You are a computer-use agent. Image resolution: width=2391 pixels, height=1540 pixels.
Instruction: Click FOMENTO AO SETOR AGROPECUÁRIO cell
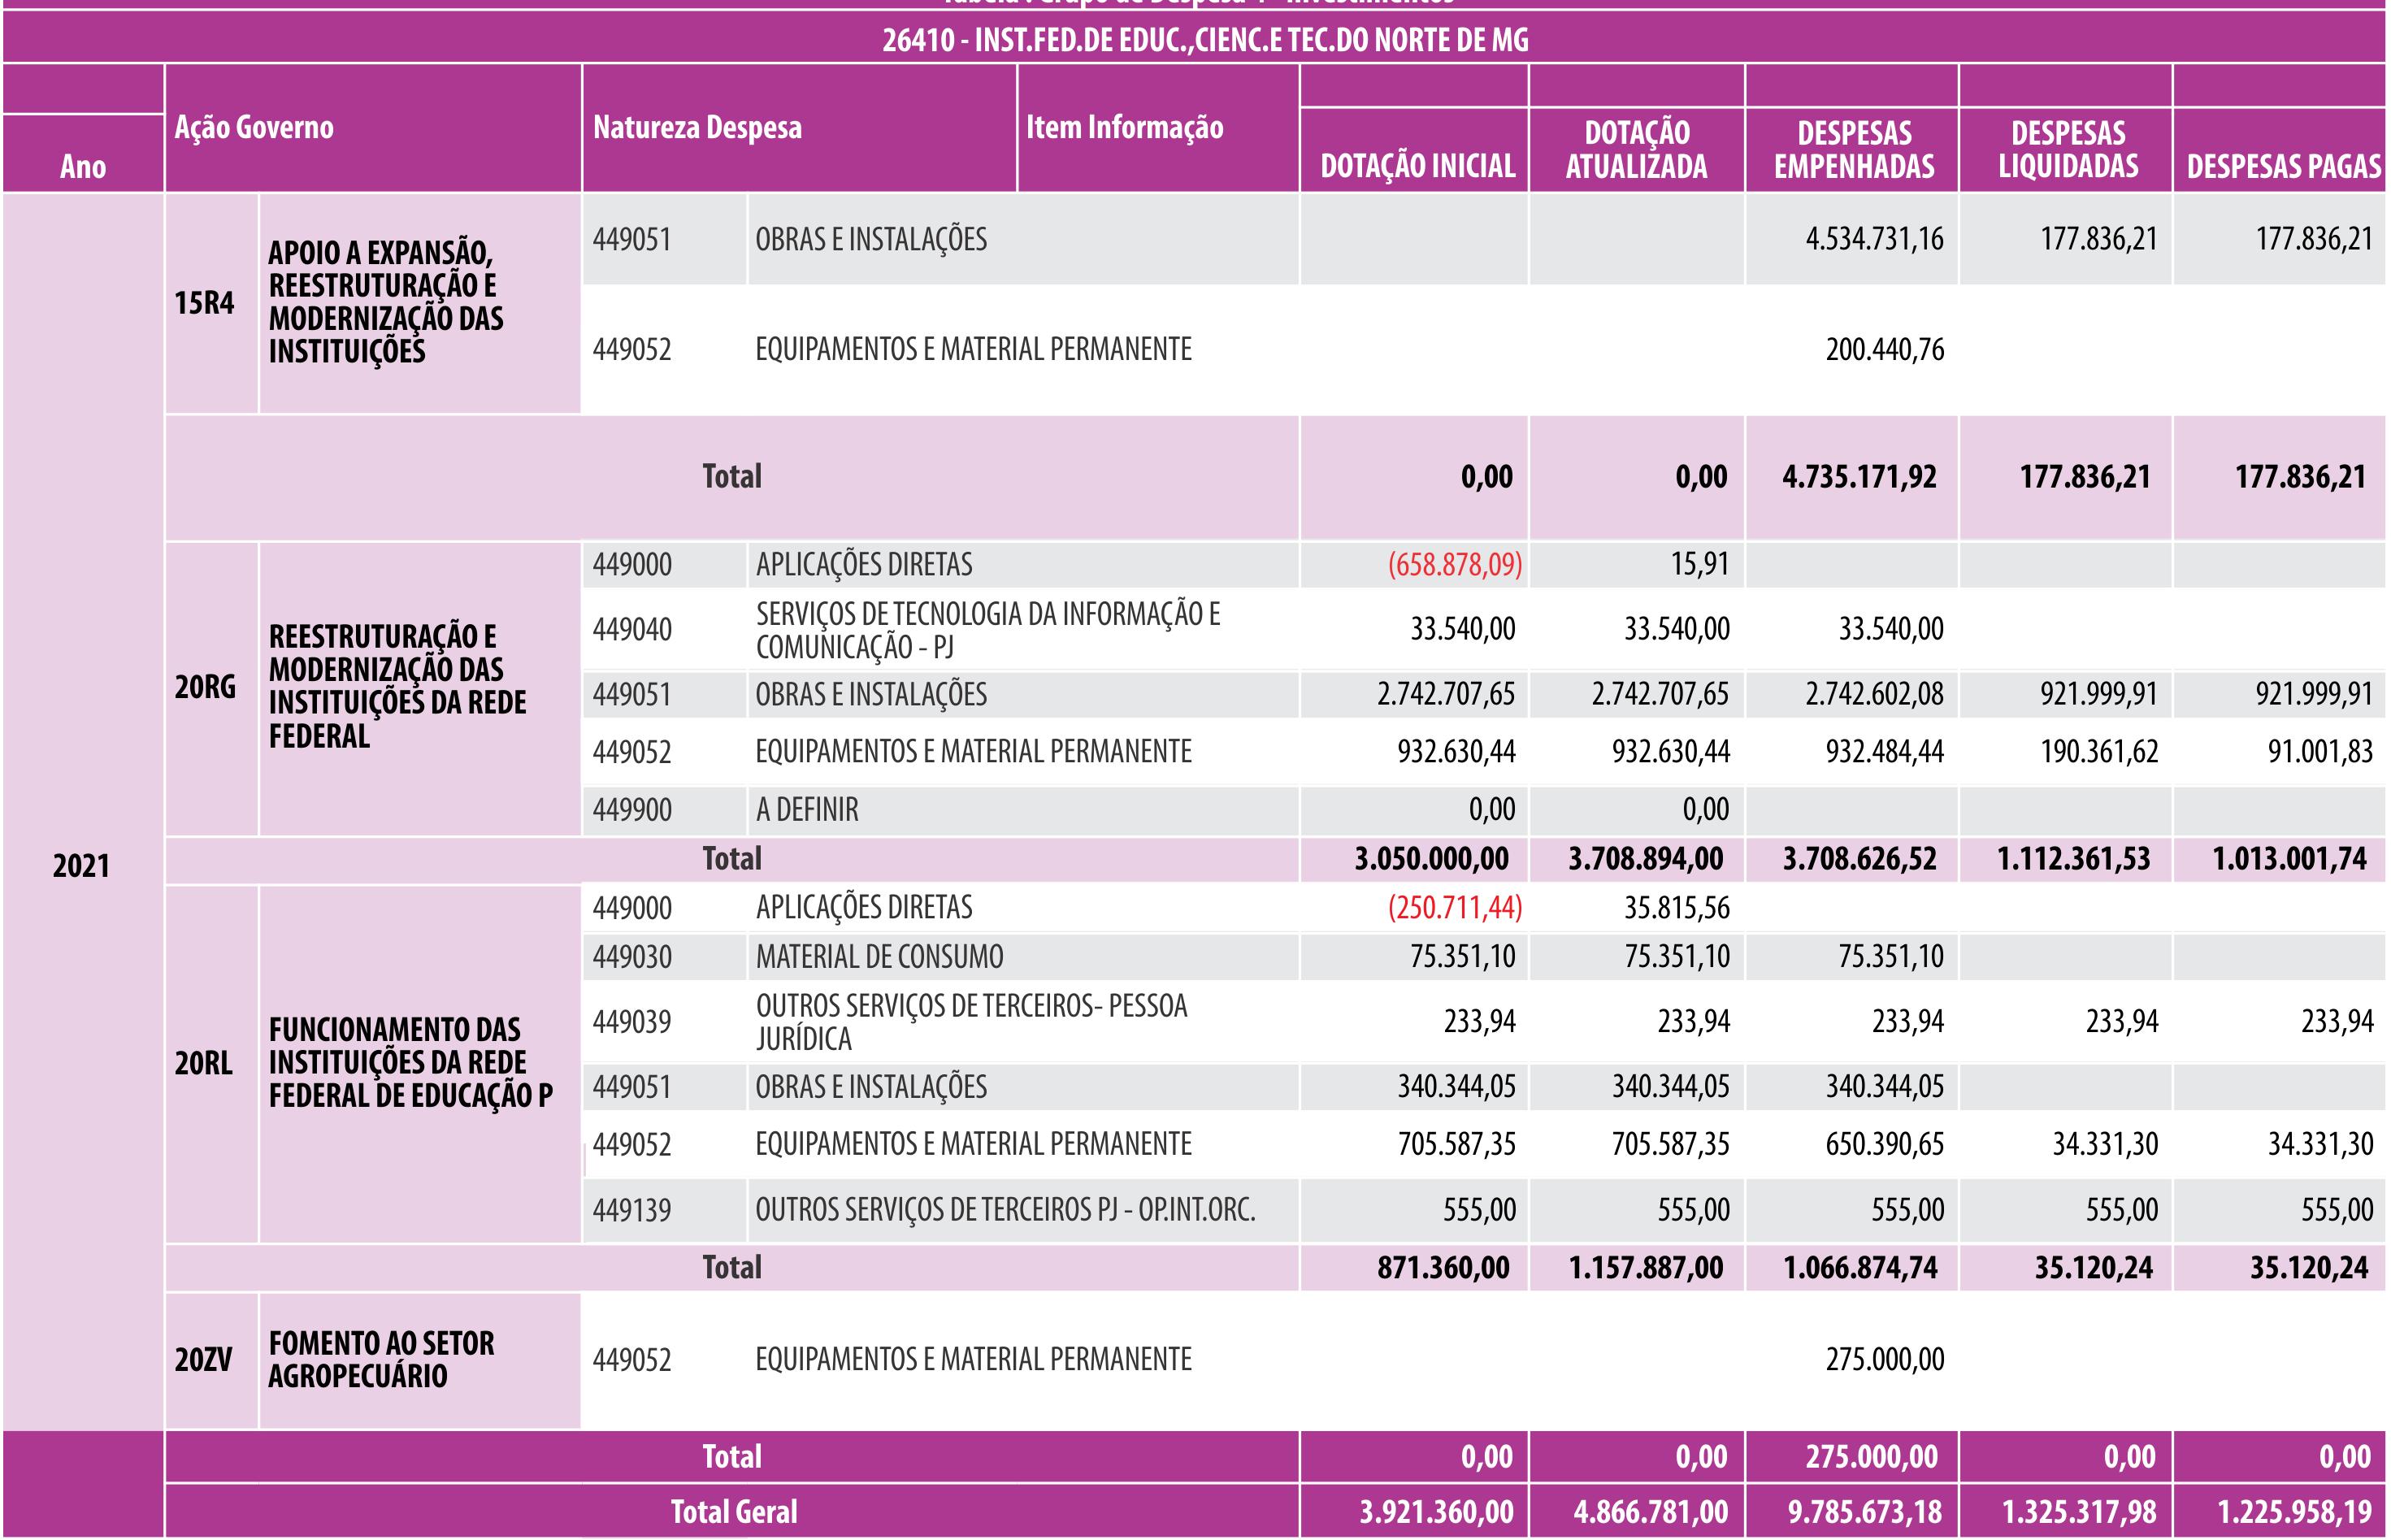381,1360
